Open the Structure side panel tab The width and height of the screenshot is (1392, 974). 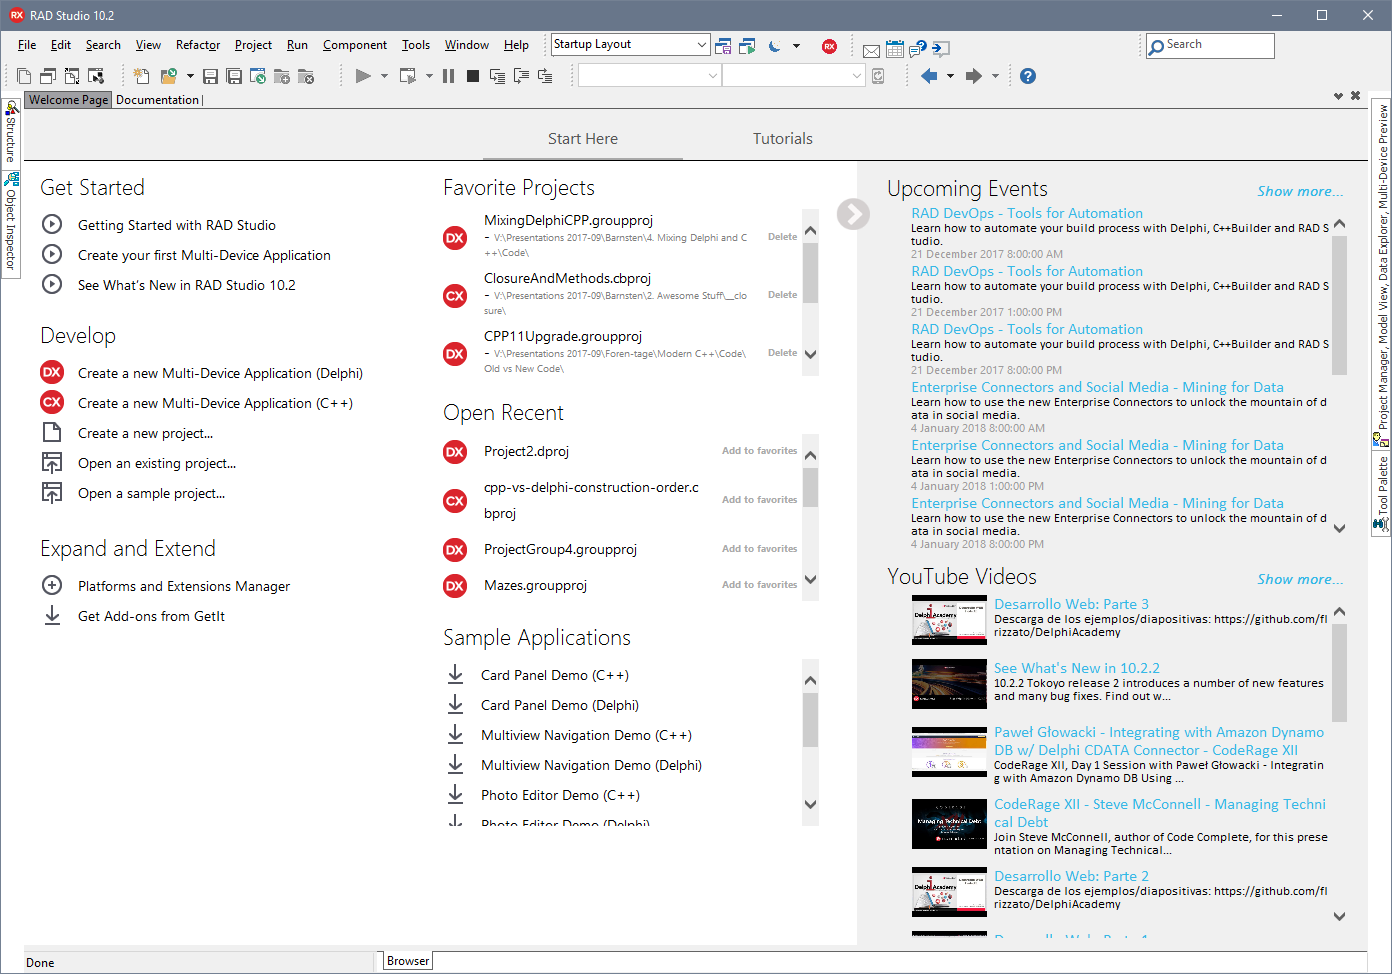click(11, 133)
